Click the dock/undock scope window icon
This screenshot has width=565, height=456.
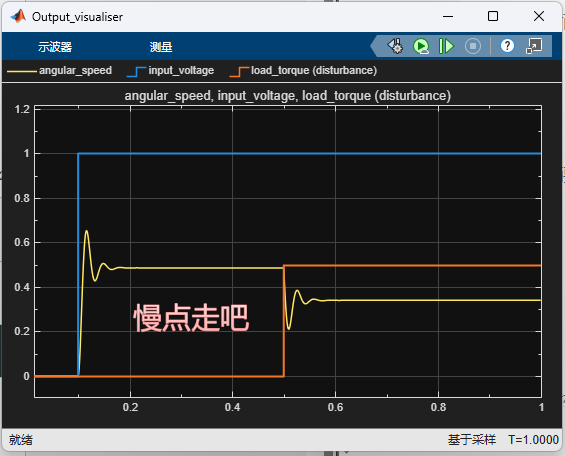(534, 46)
